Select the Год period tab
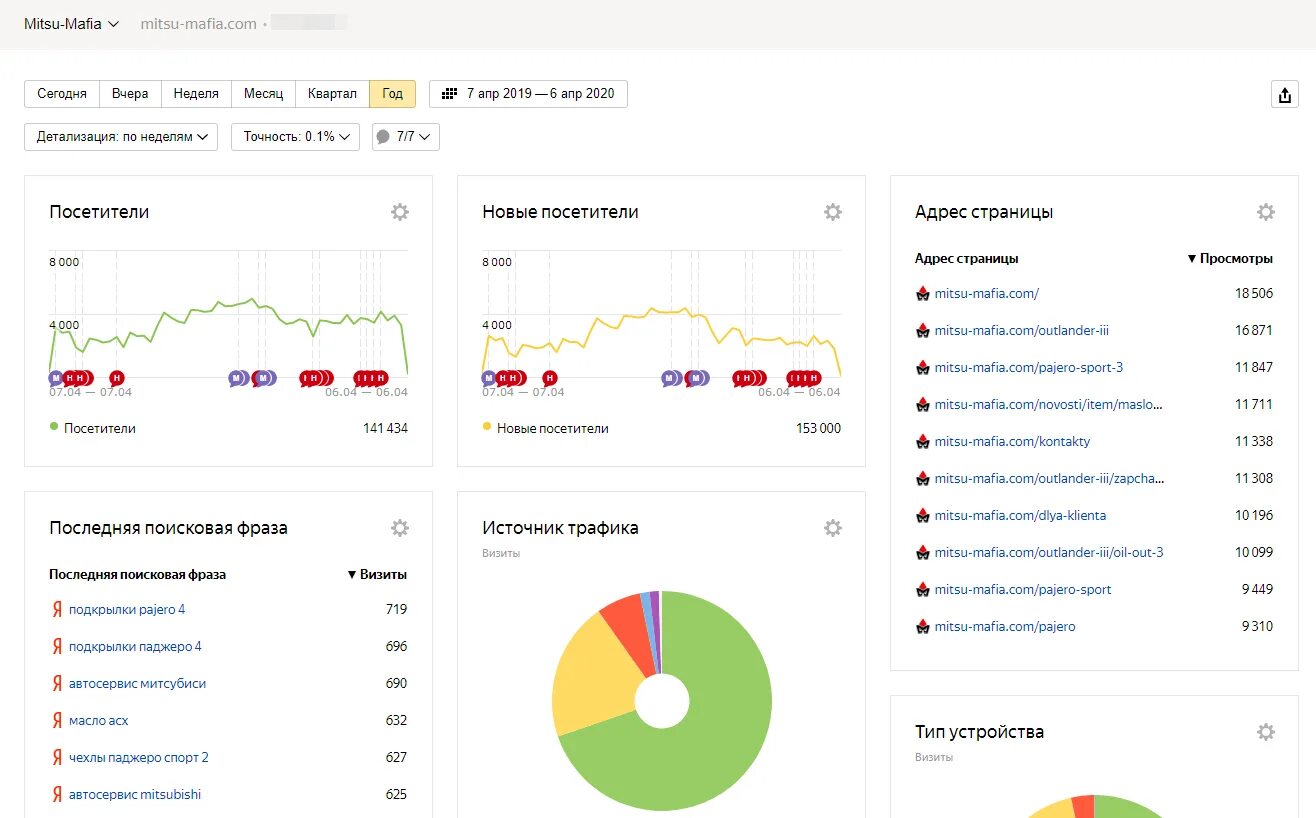1316x818 pixels. (392, 94)
